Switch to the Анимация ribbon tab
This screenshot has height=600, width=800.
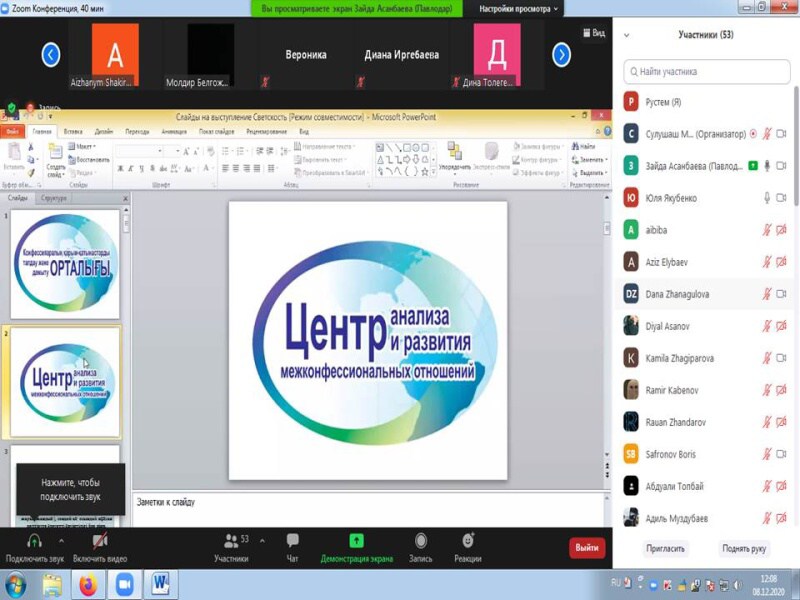[174, 132]
